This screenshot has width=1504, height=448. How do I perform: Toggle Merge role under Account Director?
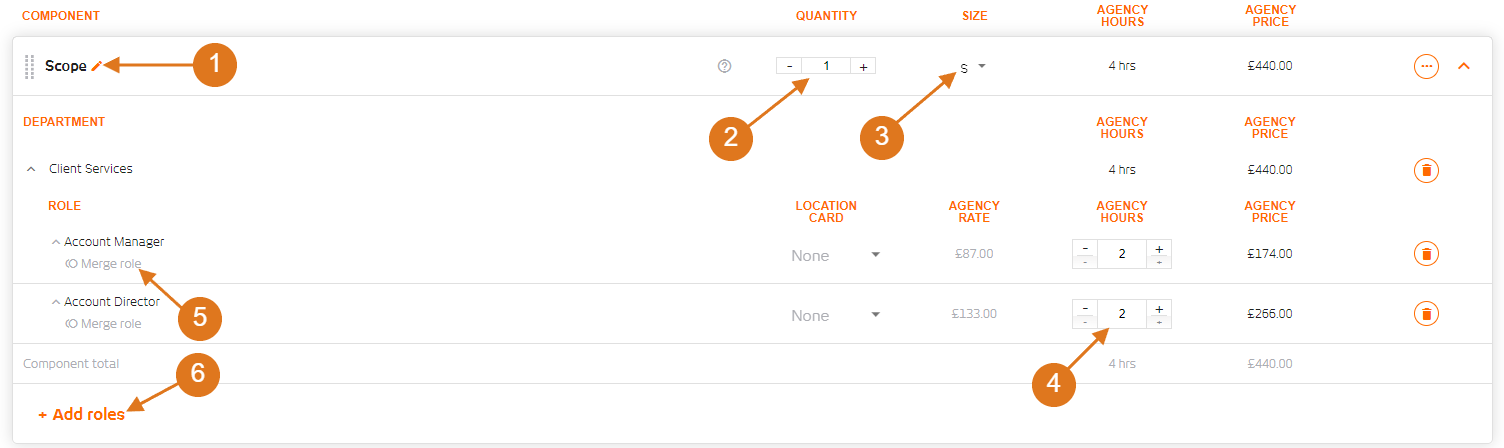pyautogui.click(x=103, y=324)
